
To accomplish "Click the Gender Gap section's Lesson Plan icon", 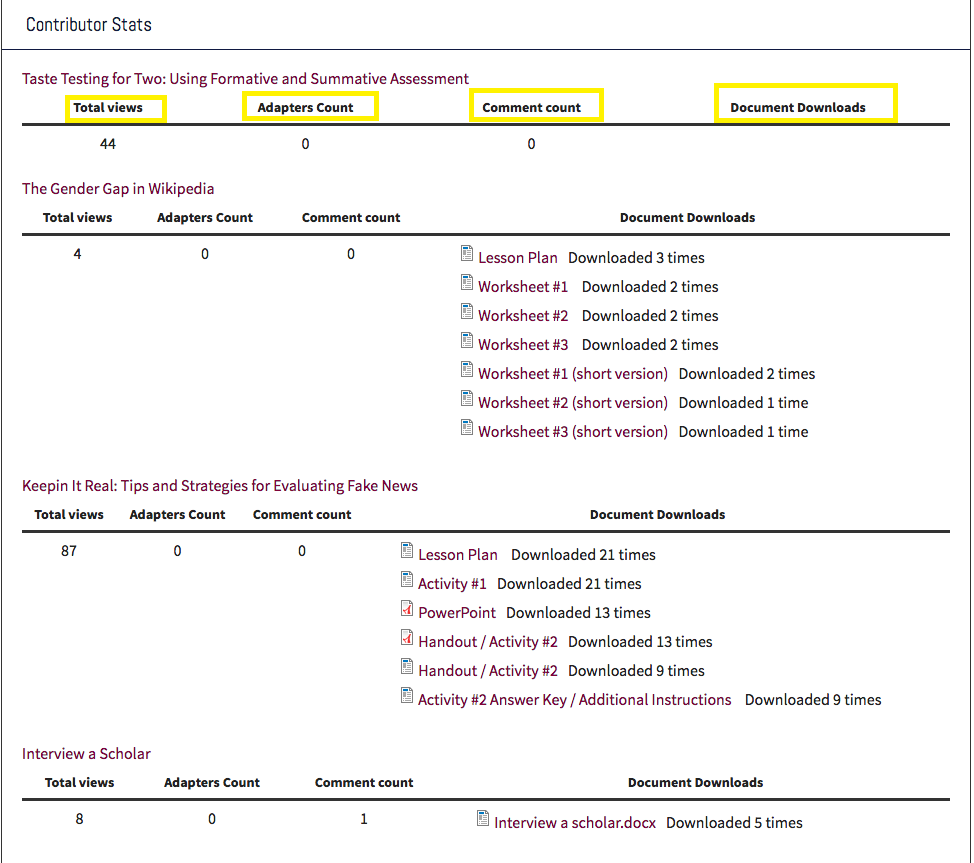I will coord(467,254).
